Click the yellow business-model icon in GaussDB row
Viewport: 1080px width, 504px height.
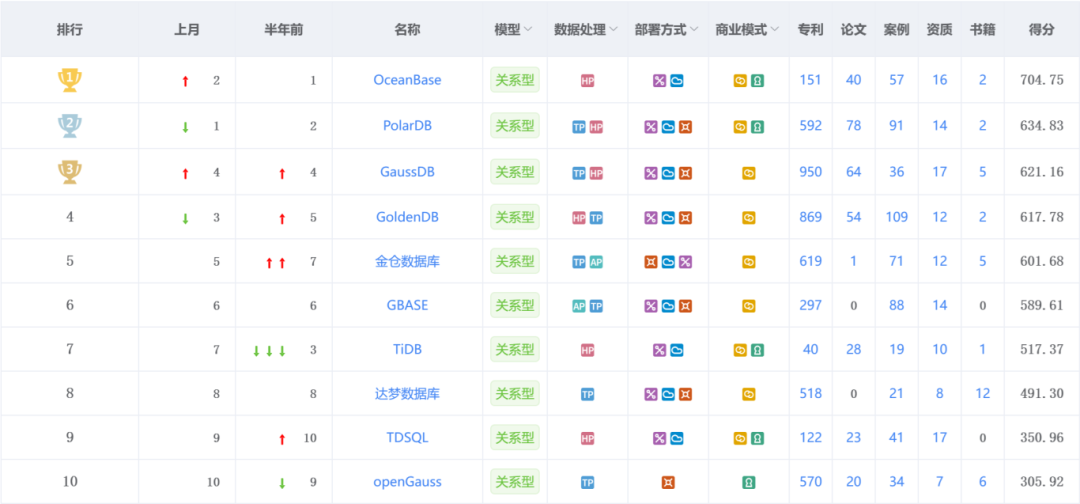pos(749,174)
